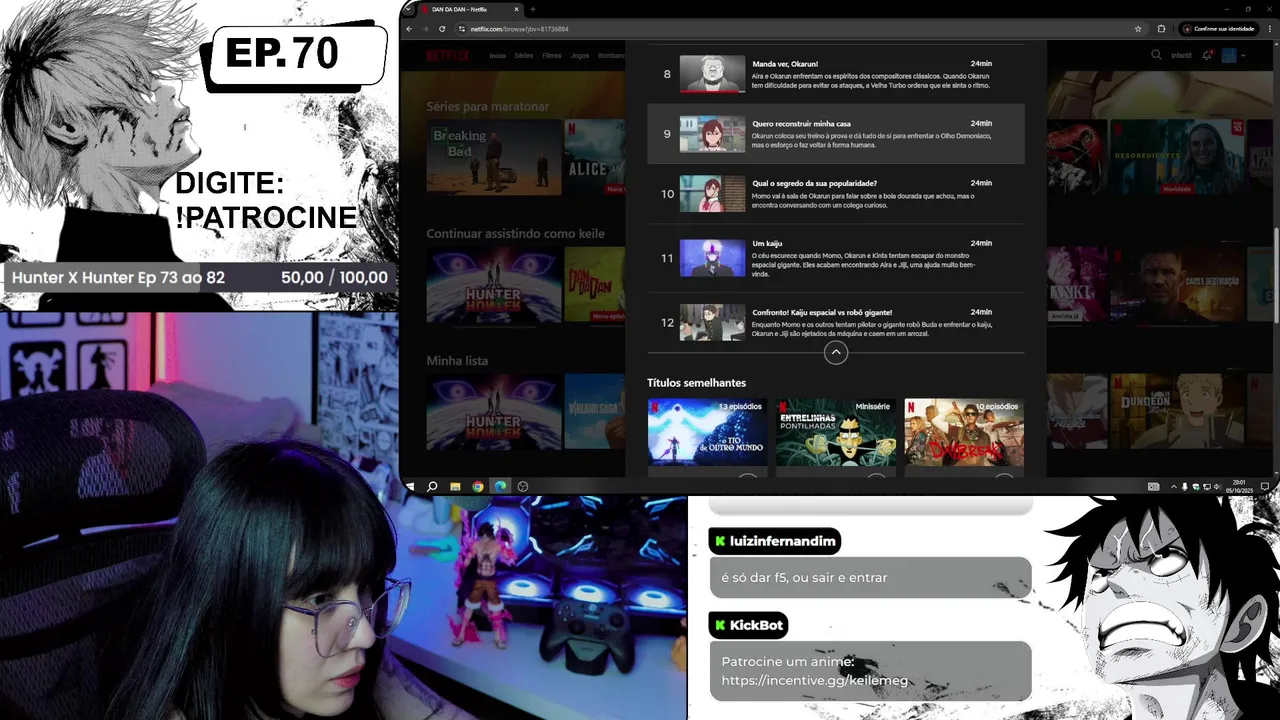Go to Netflix Filmes menu
Screen dimensions: 1280x720
point(552,56)
